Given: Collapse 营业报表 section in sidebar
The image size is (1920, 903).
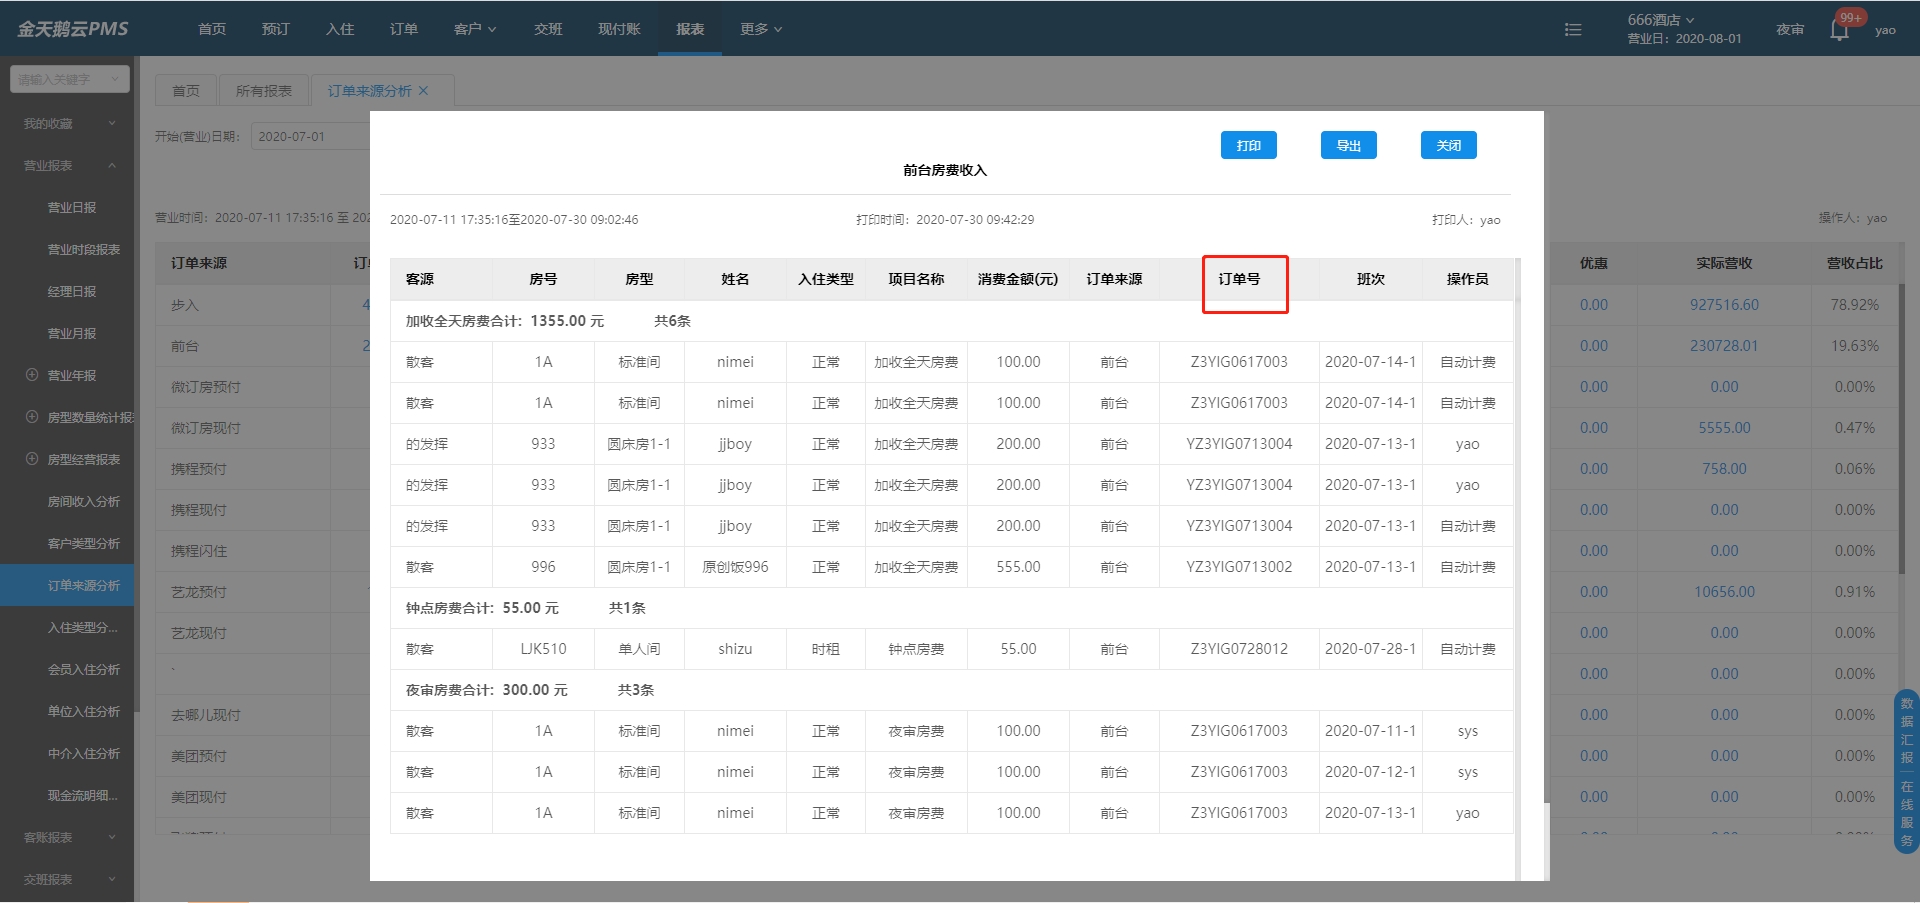Looking at the screenshot, I should 68,165.
